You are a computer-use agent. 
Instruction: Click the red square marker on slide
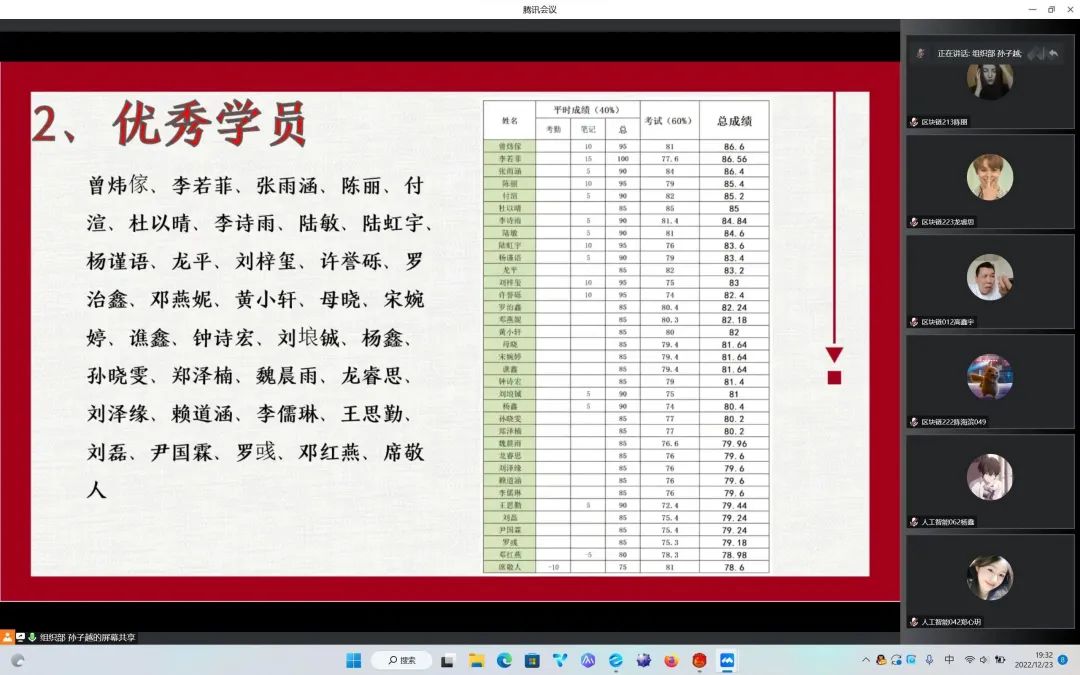click(834, 377)
